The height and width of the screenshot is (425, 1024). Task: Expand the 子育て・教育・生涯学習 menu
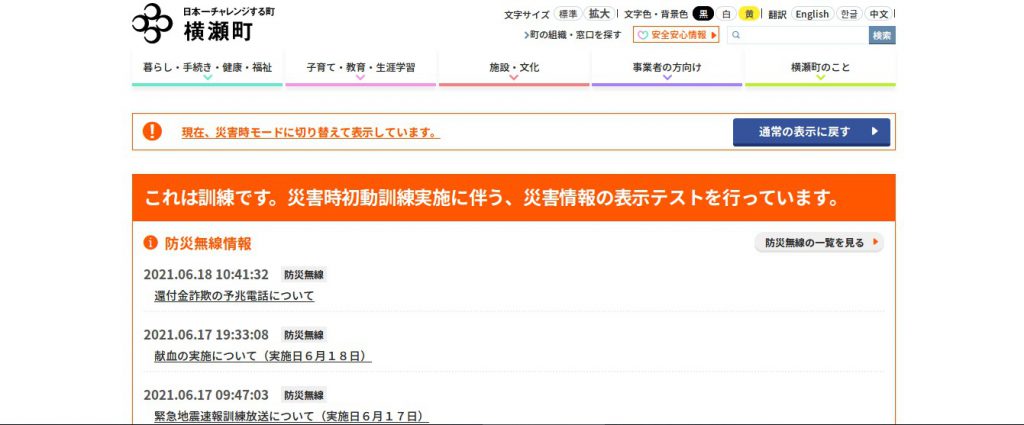coord(360,68)
